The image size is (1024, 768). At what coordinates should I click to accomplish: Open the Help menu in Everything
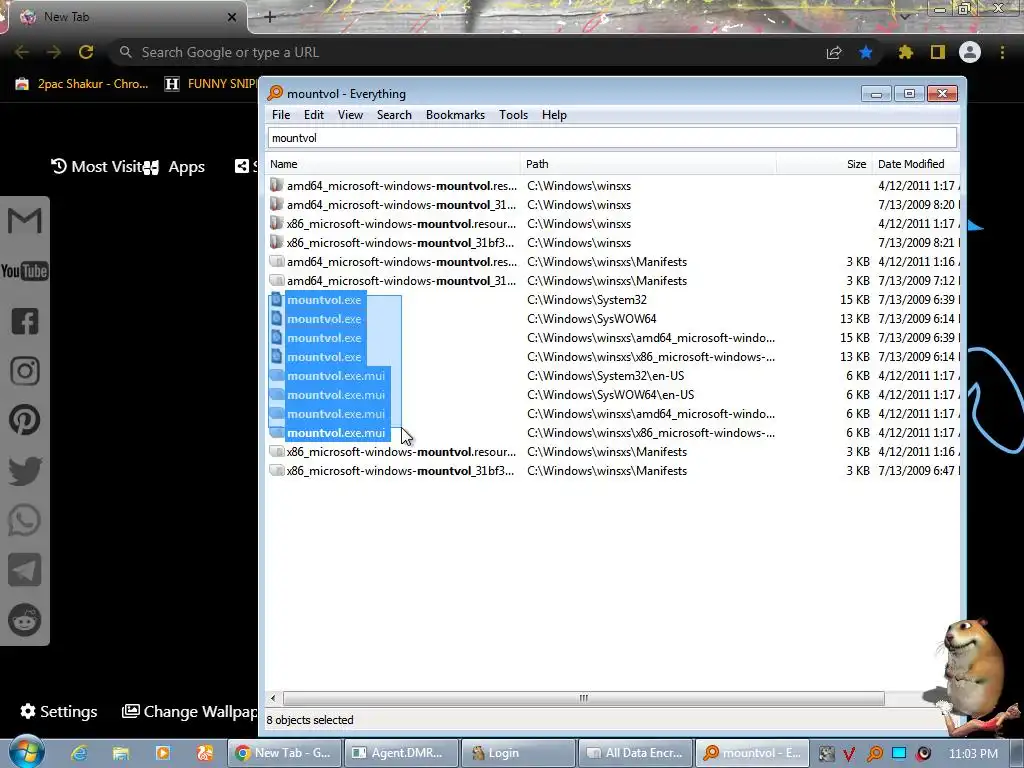[x=554, y=115]
